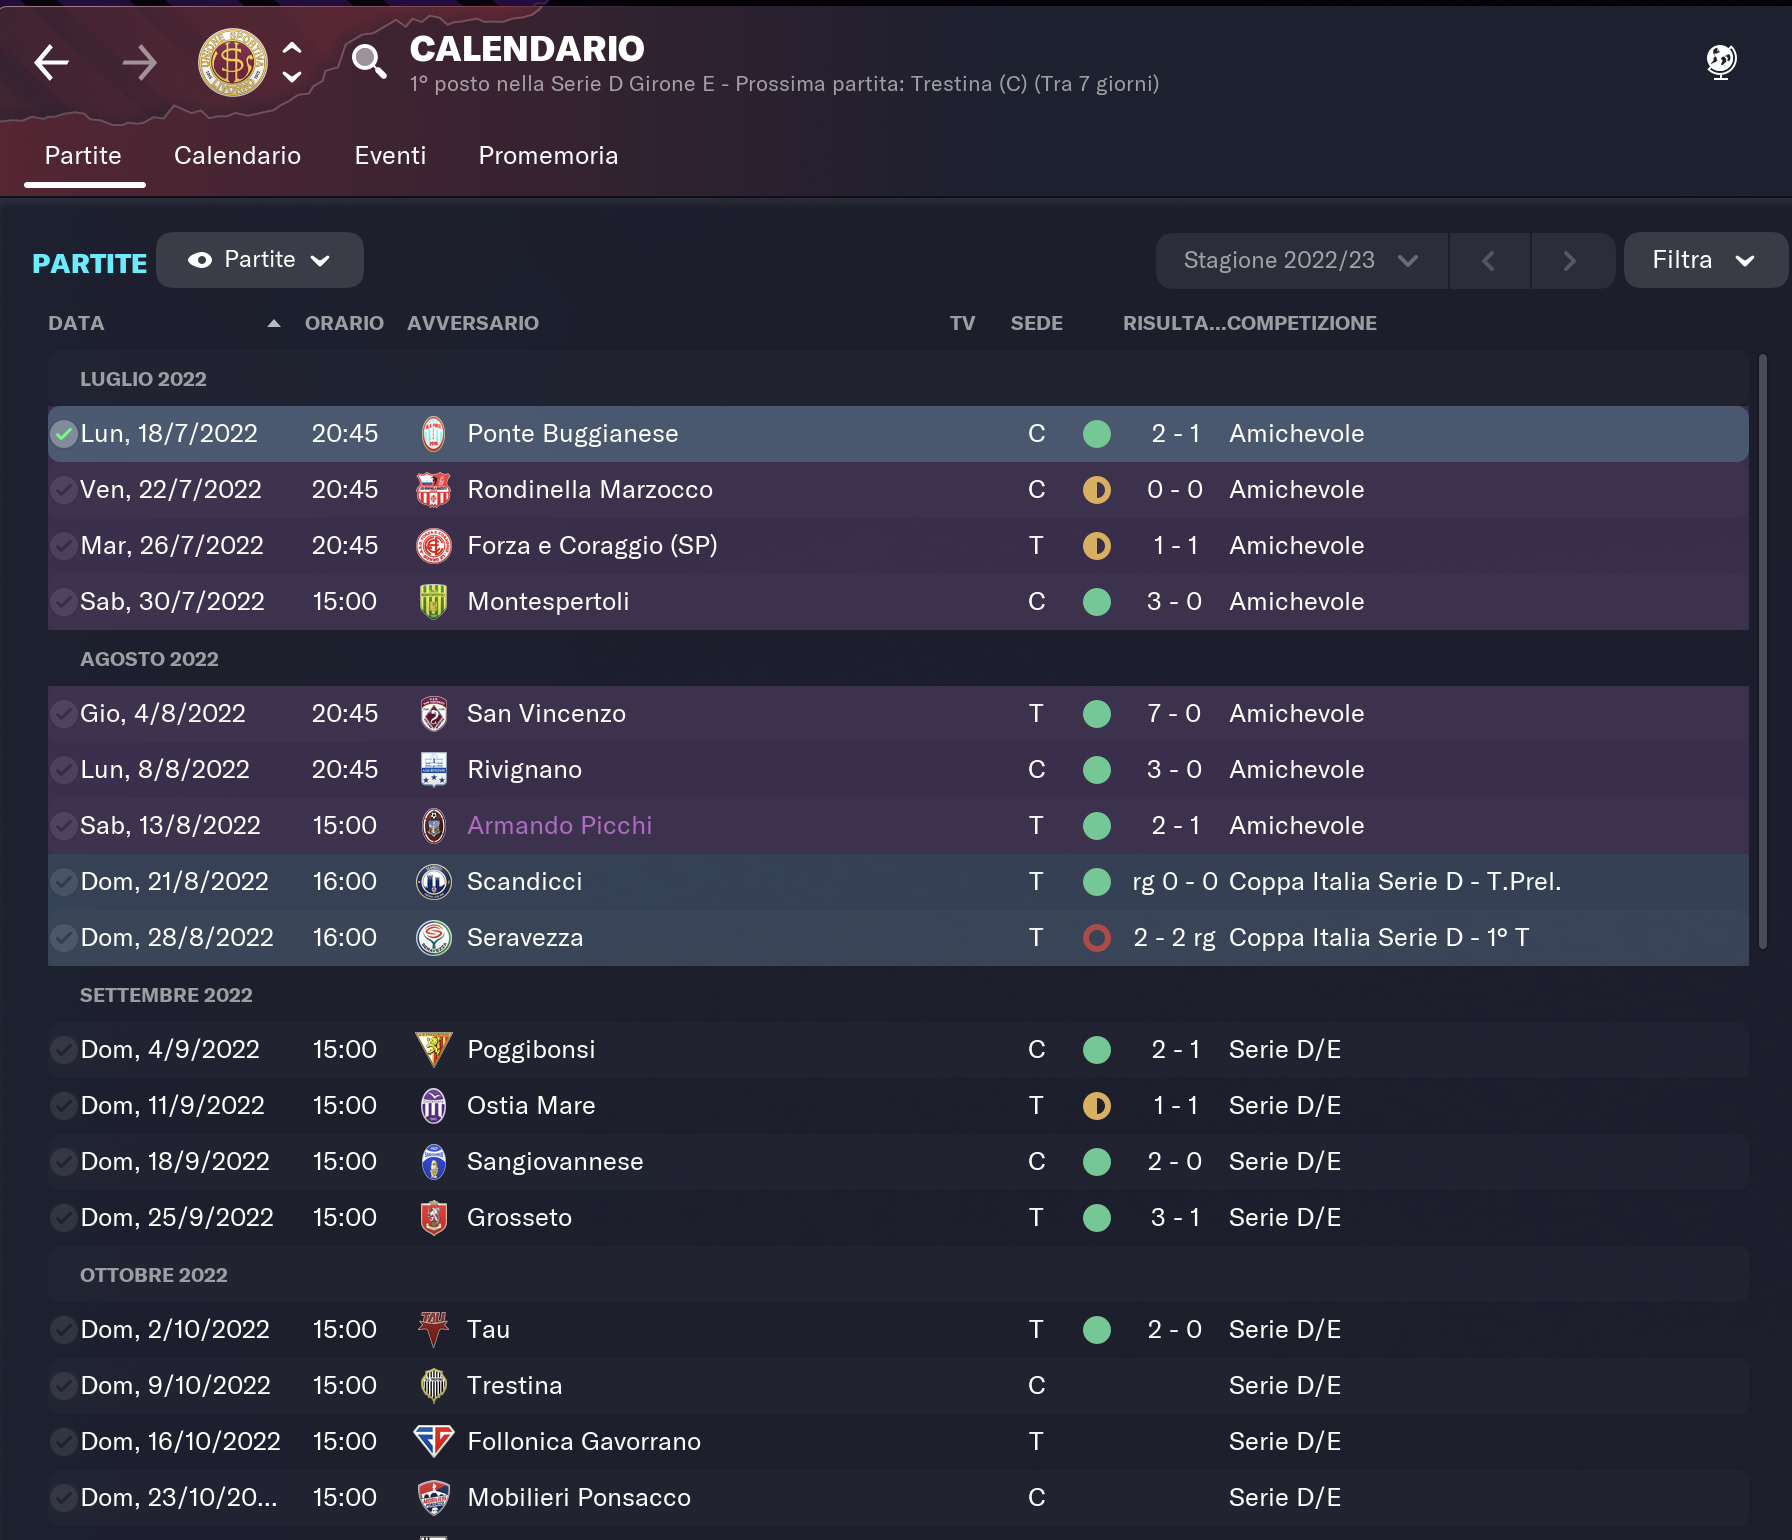Open the Armando Picchi team link
The height and width of the screenshot is (1540, 1792).
coord(559,826)
